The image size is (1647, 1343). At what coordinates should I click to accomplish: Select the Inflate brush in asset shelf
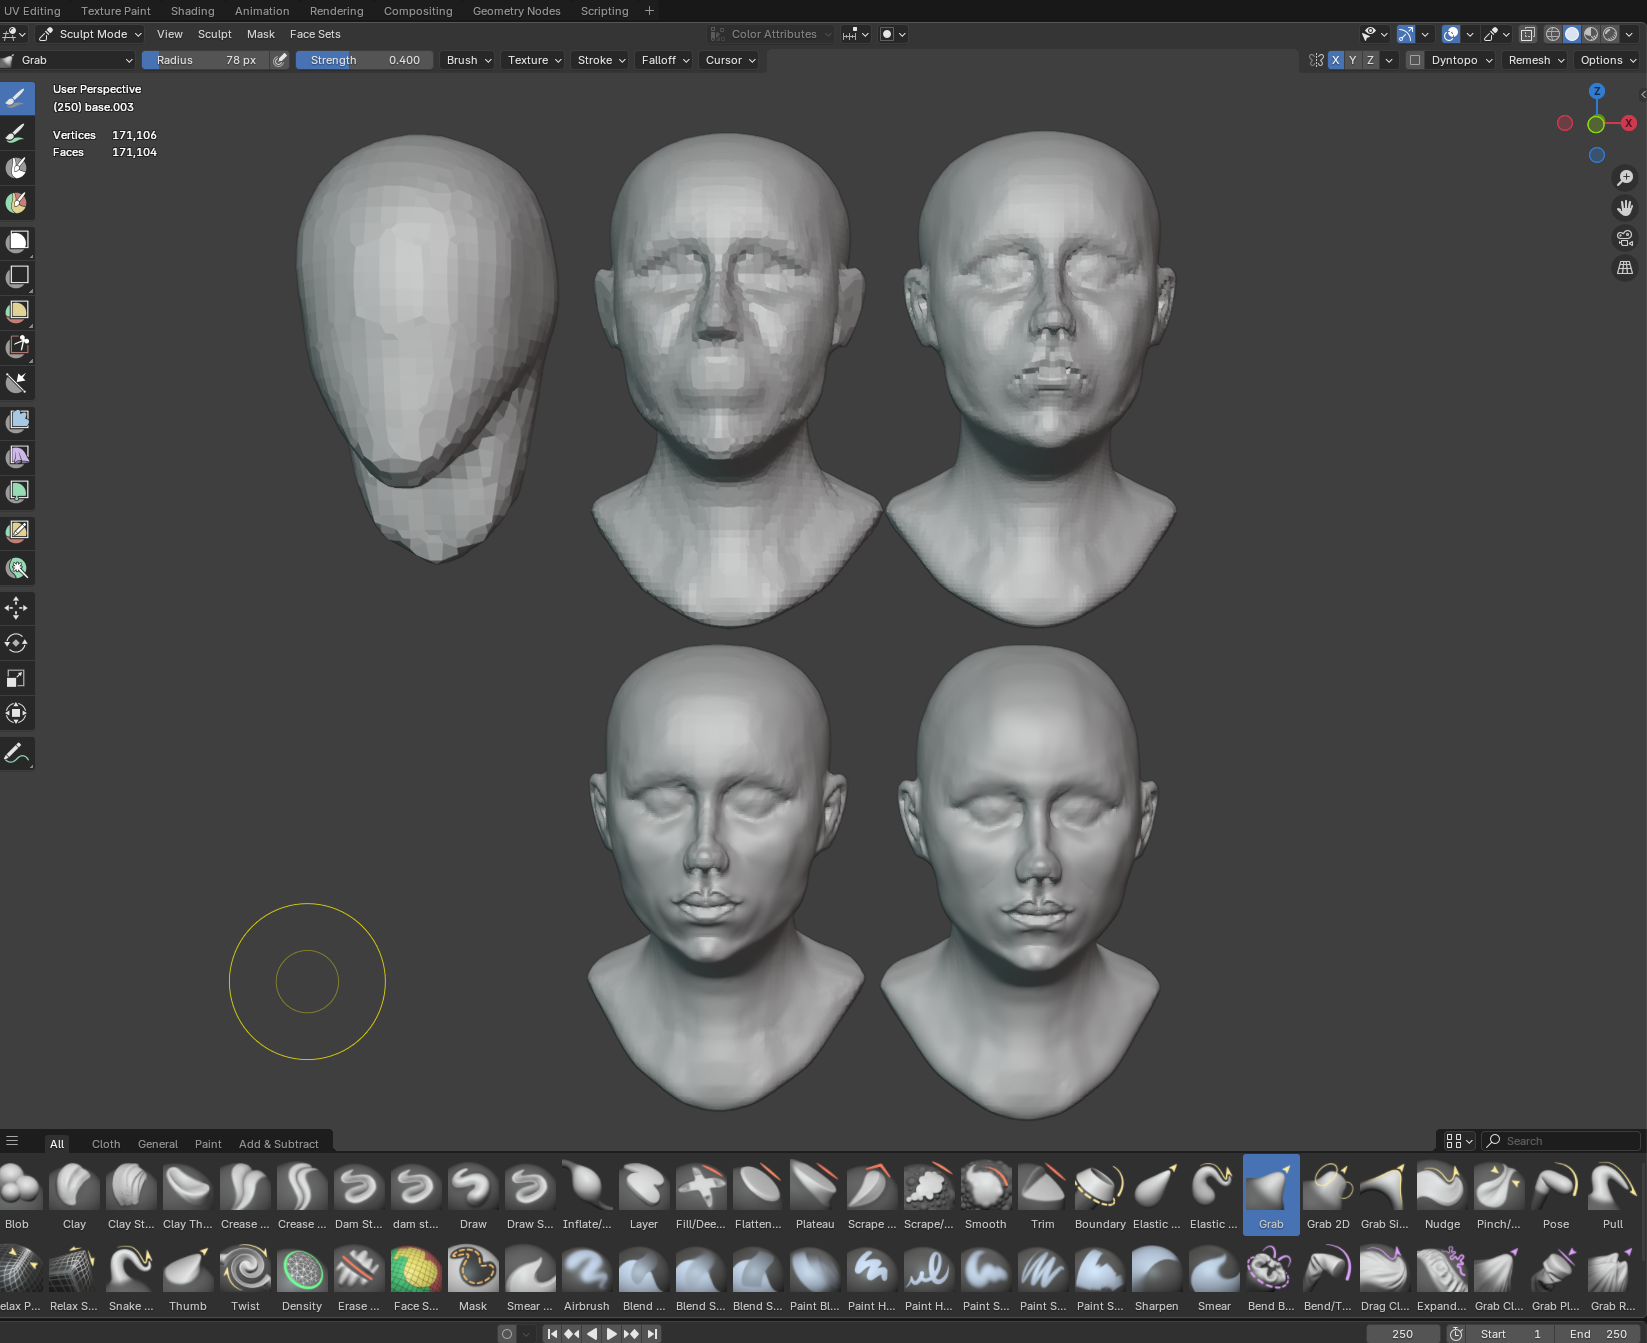pyautogui.click(x=586, y=1194)
